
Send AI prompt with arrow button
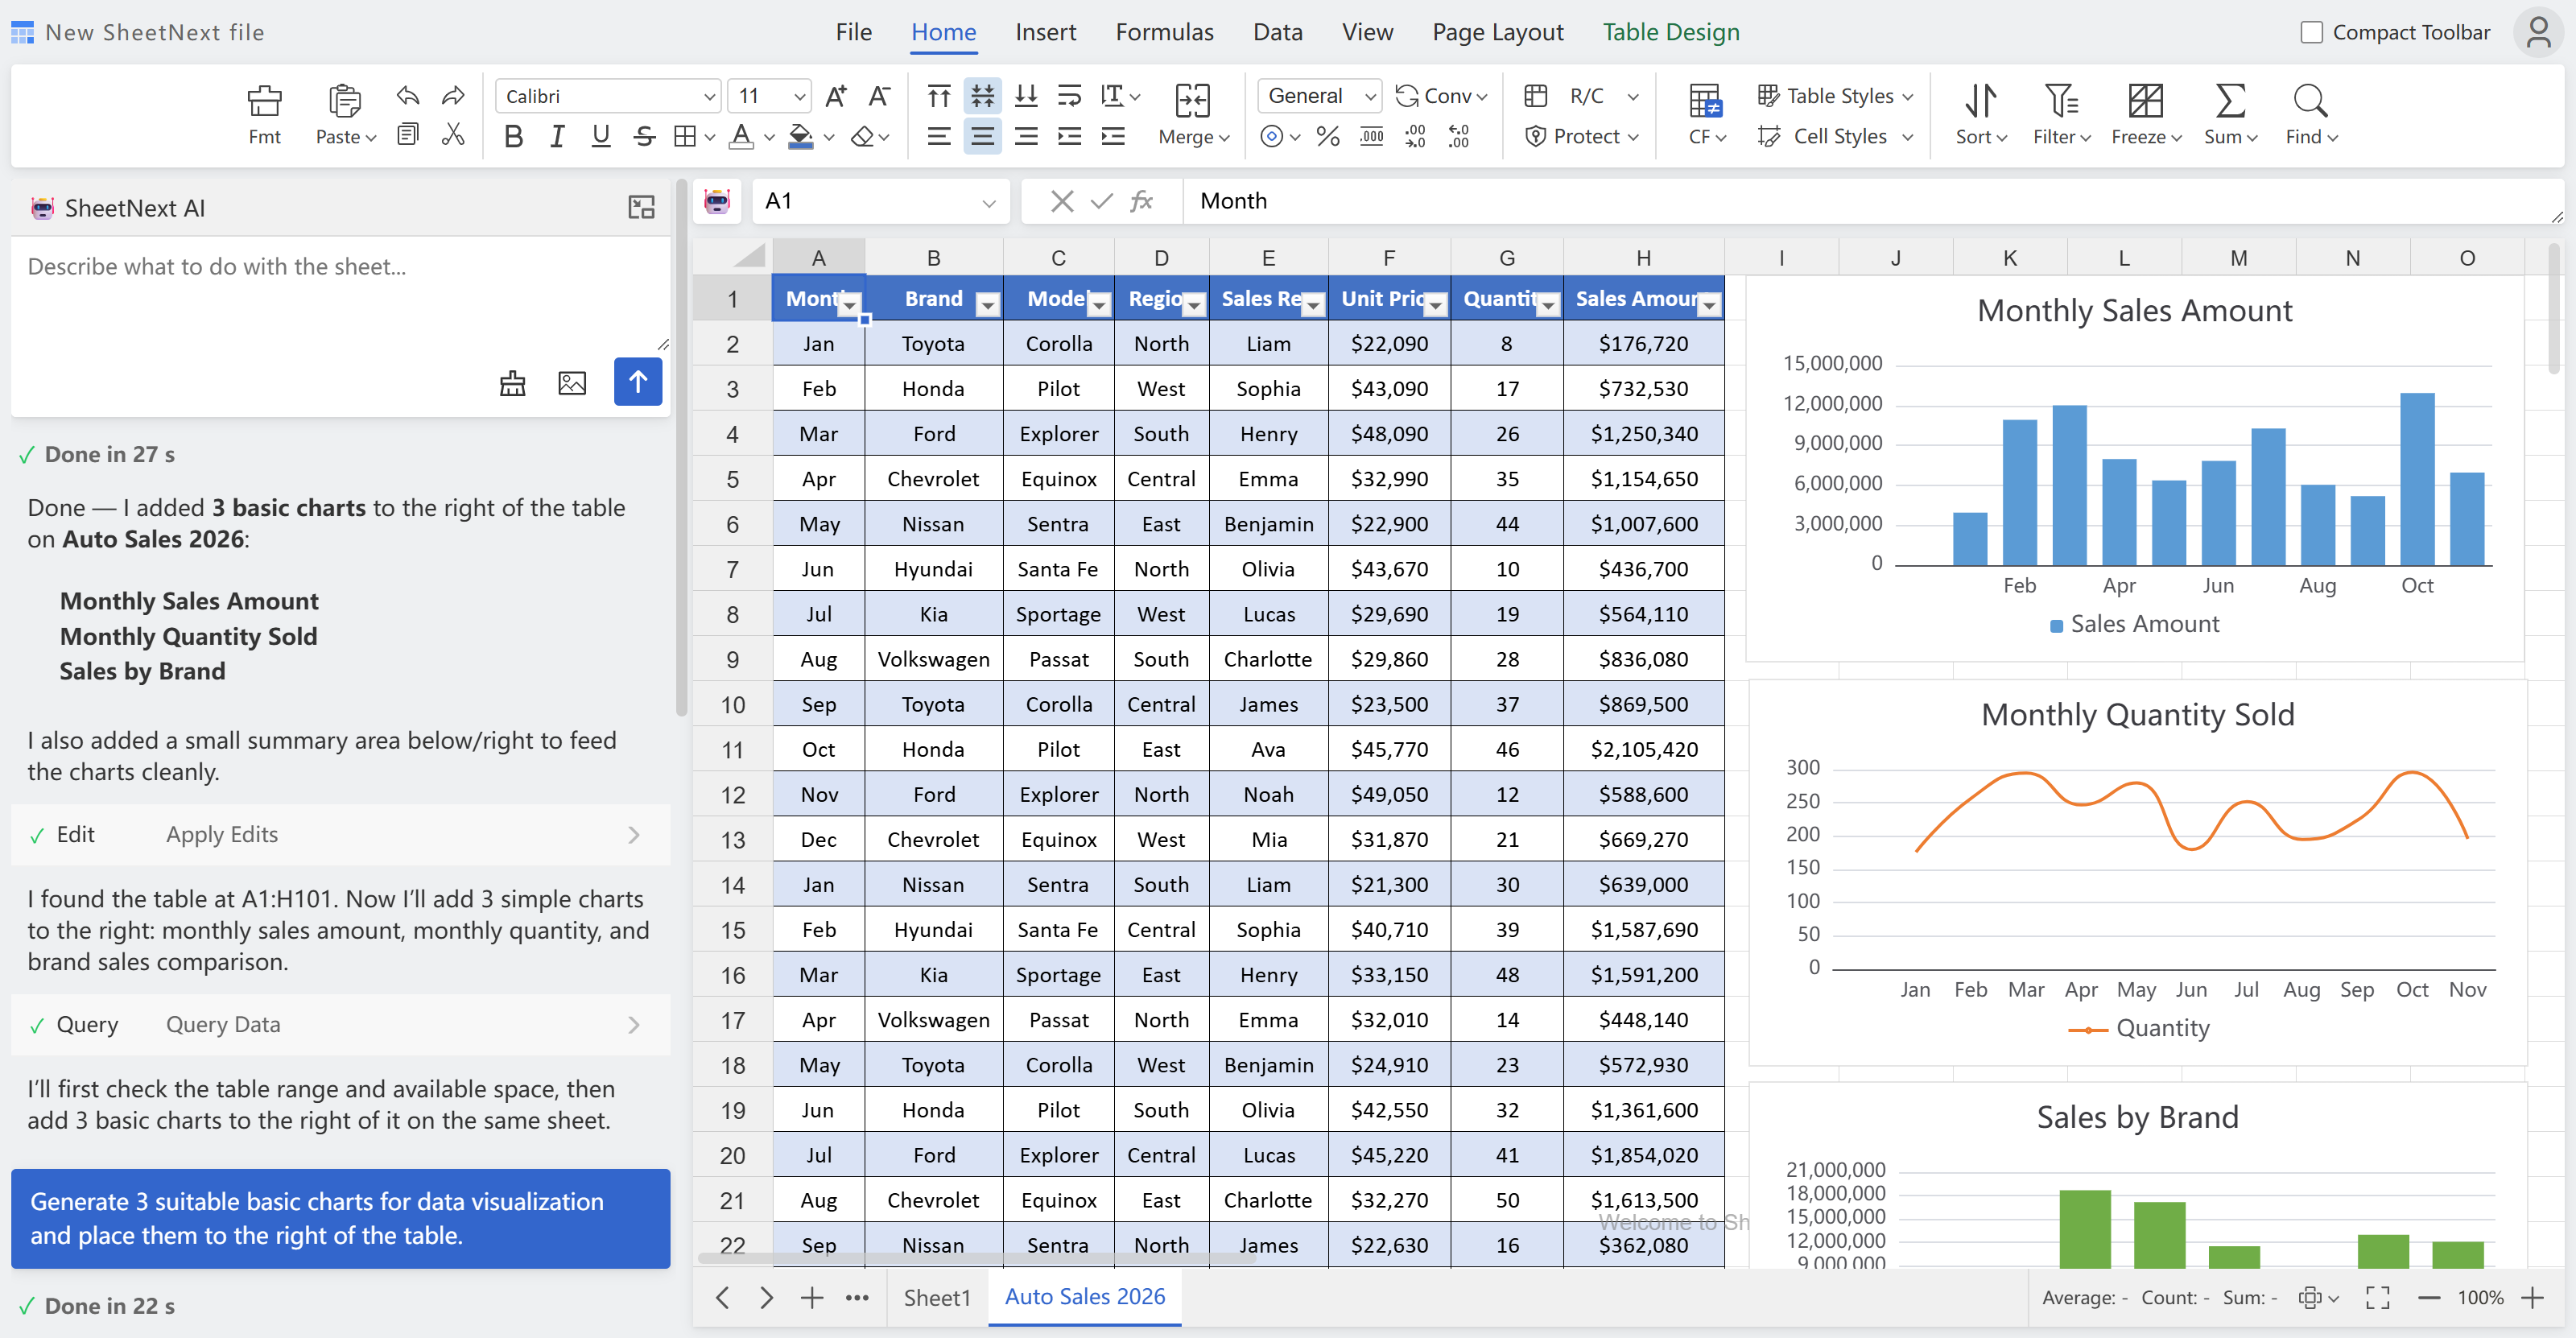click(637, 381)
